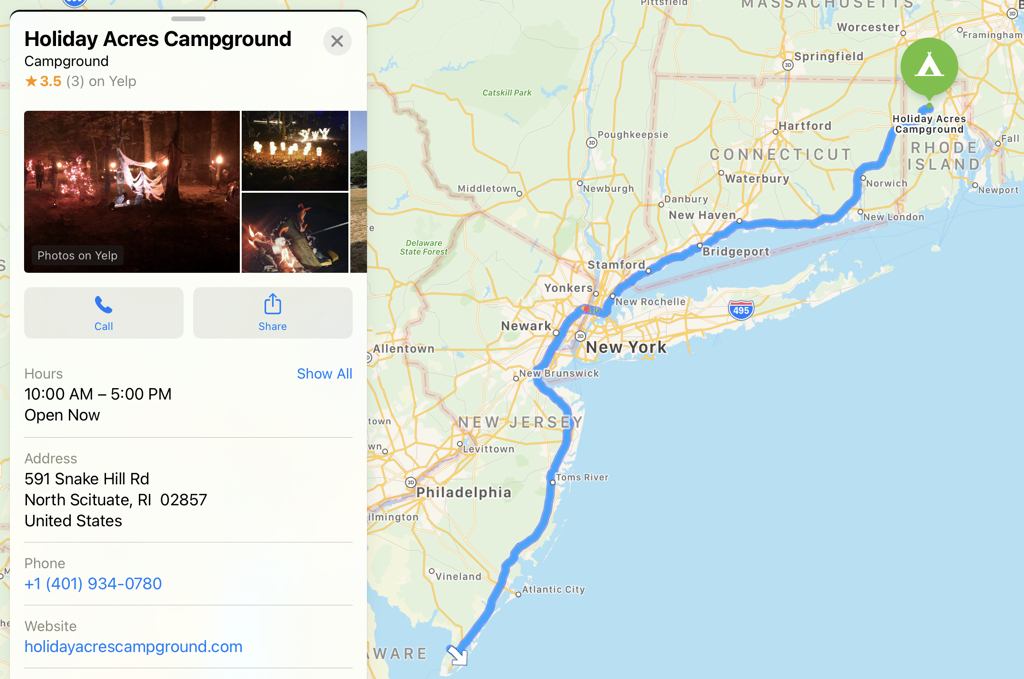
Task: Open the glowing ghost lights photo
Action: [x=295, y=151]
